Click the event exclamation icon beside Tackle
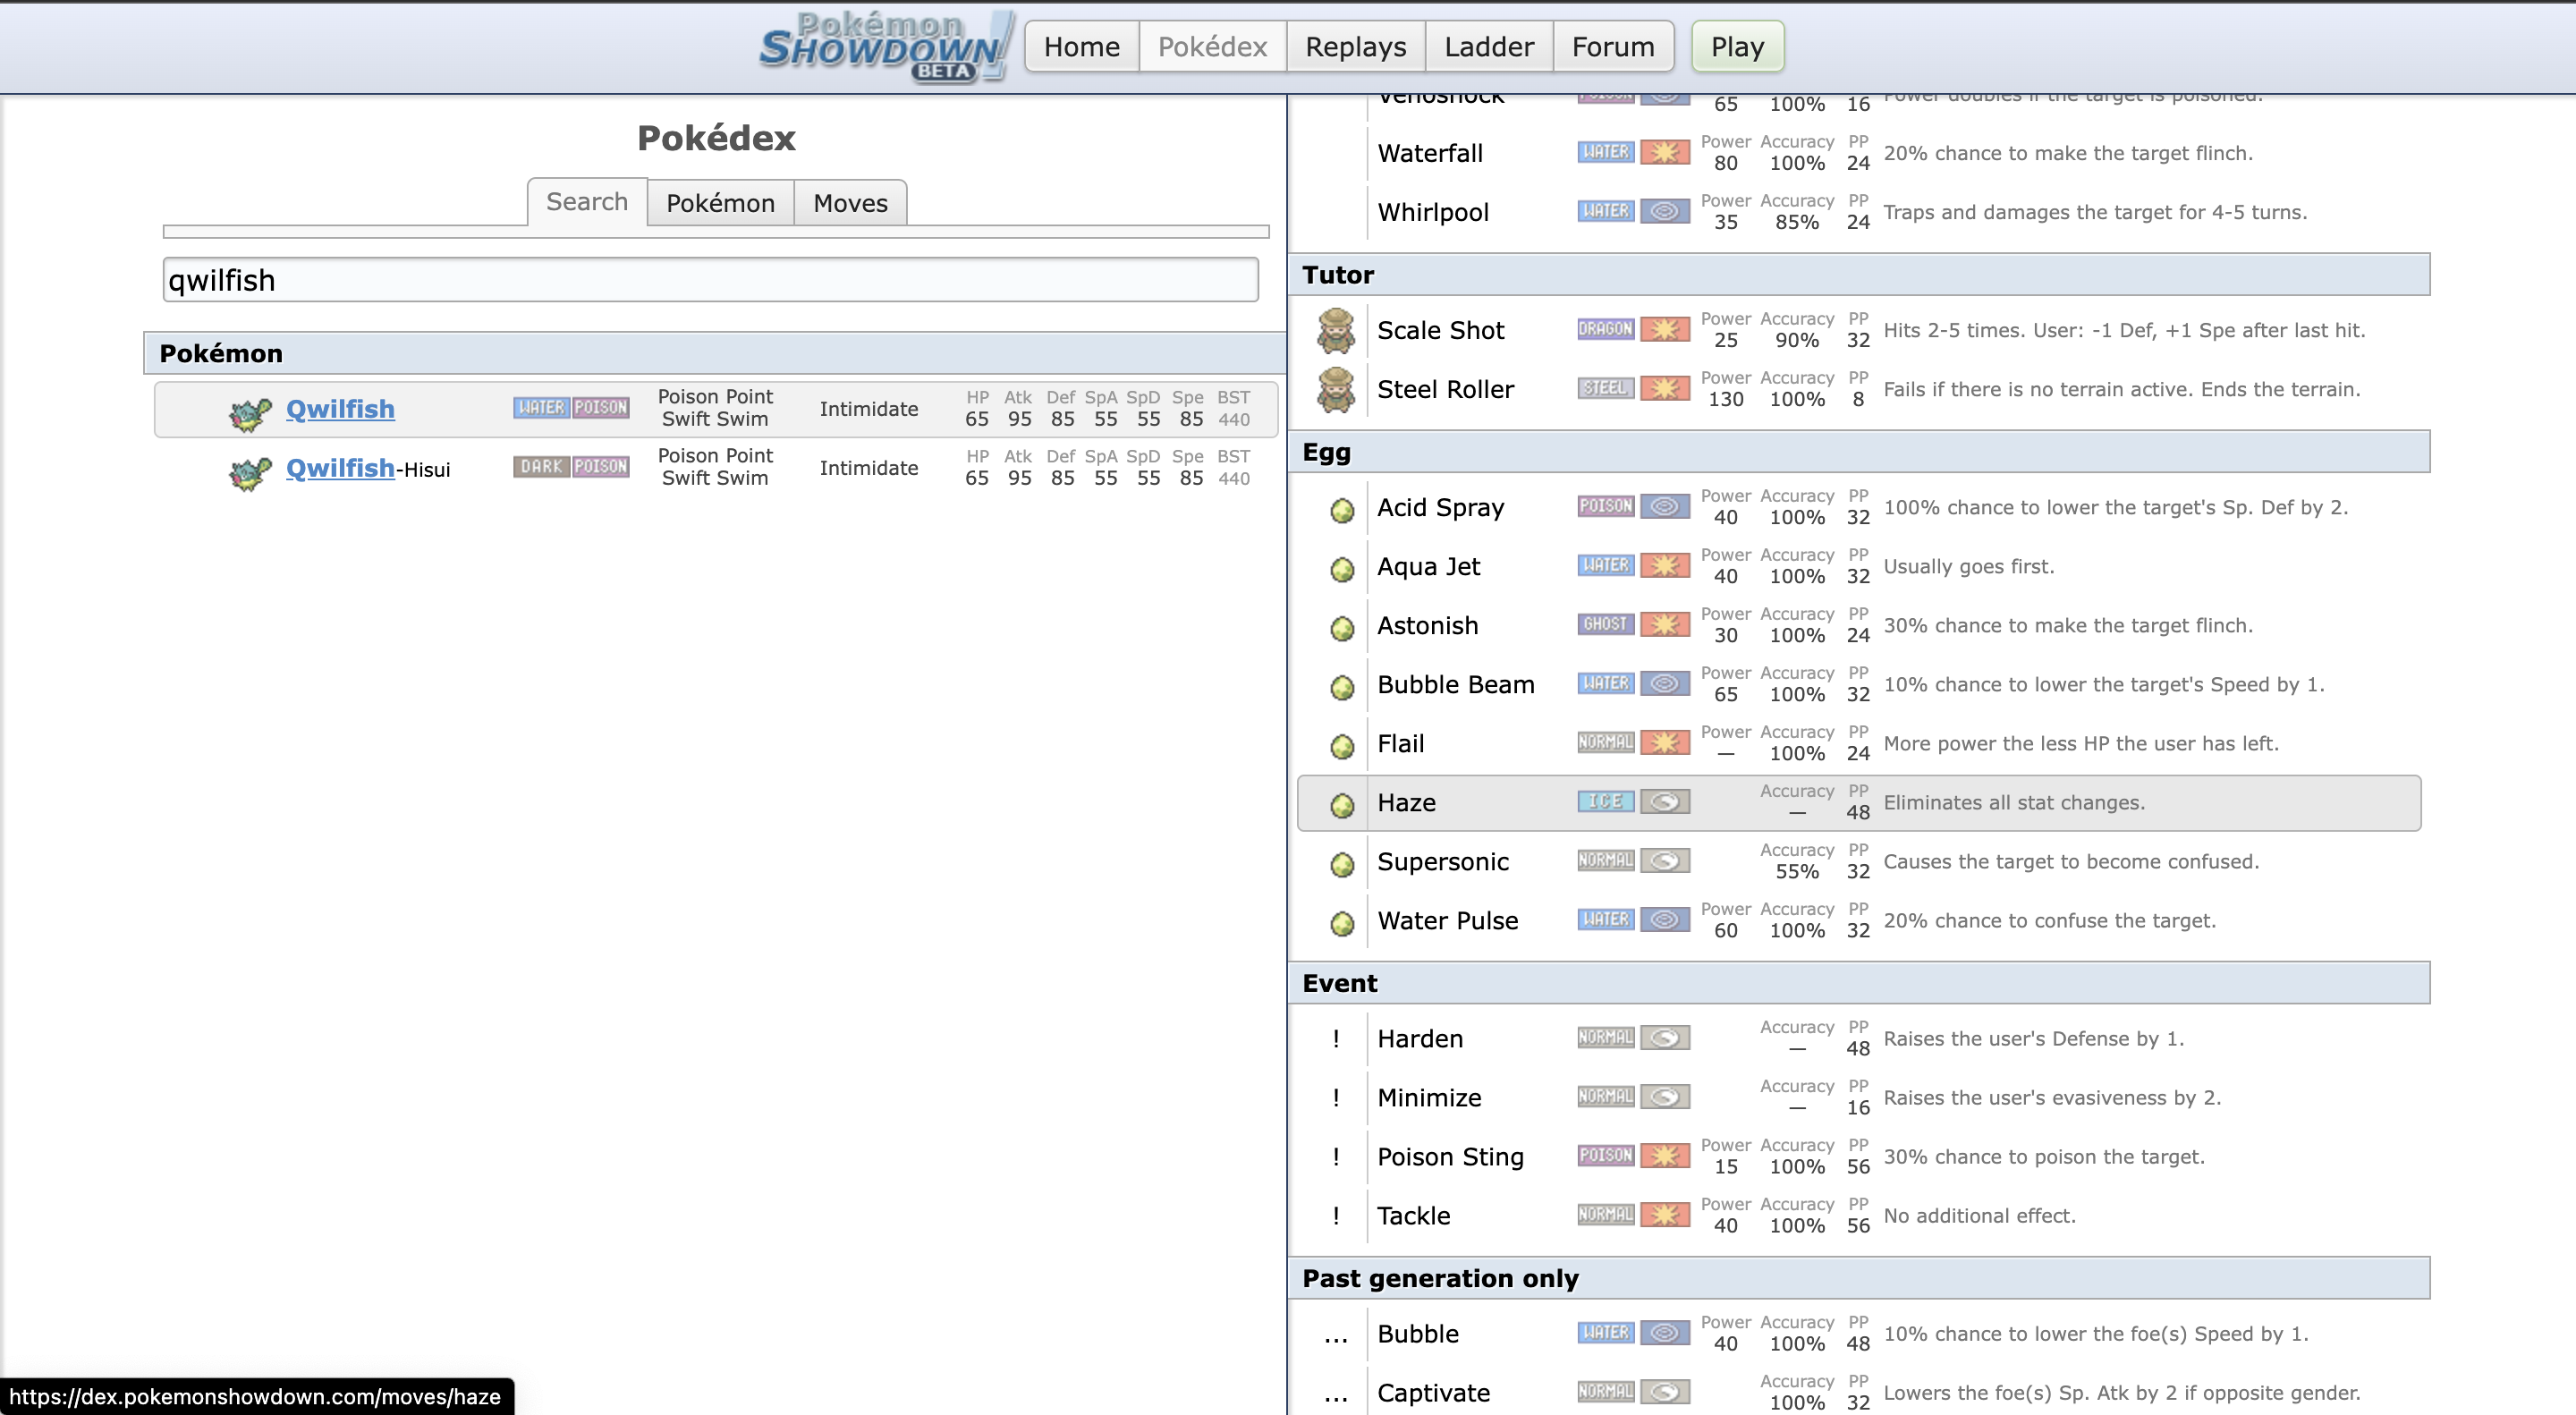Image resolution: width=2576 pixels, height=1415 pixels. click(x=1336, y=1215)
